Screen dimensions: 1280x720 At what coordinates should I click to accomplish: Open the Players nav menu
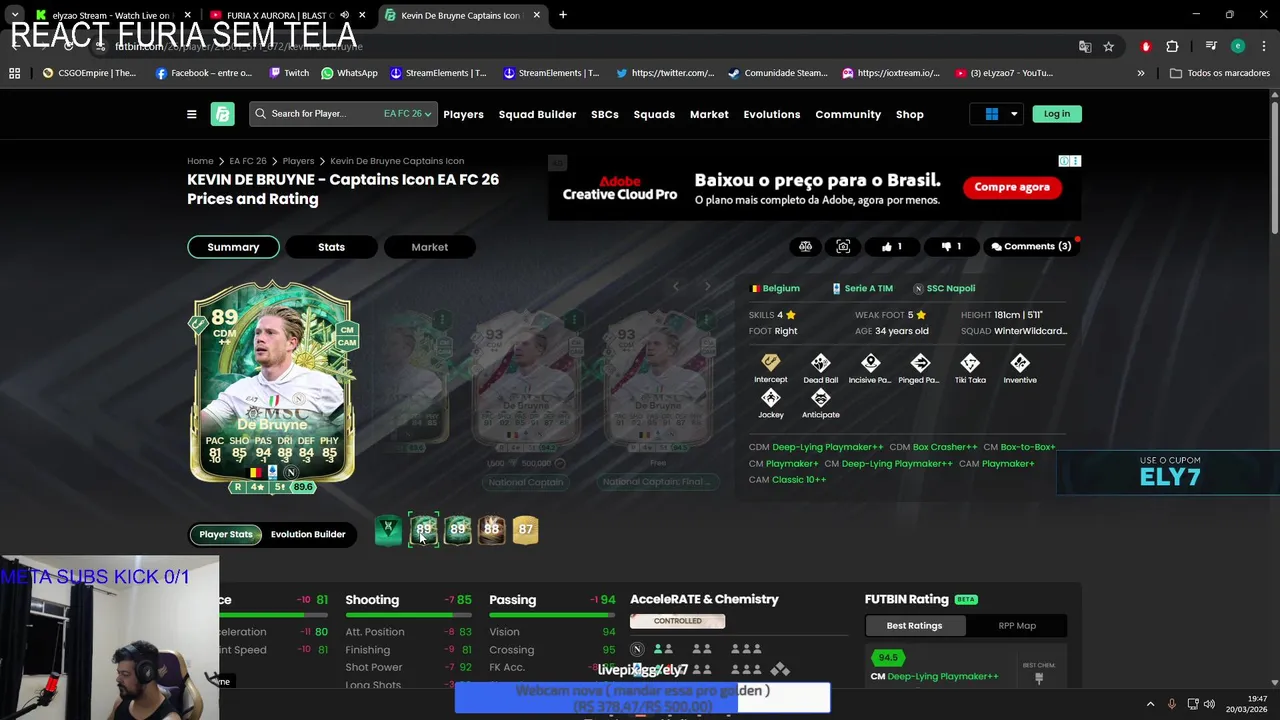[463, 114]
